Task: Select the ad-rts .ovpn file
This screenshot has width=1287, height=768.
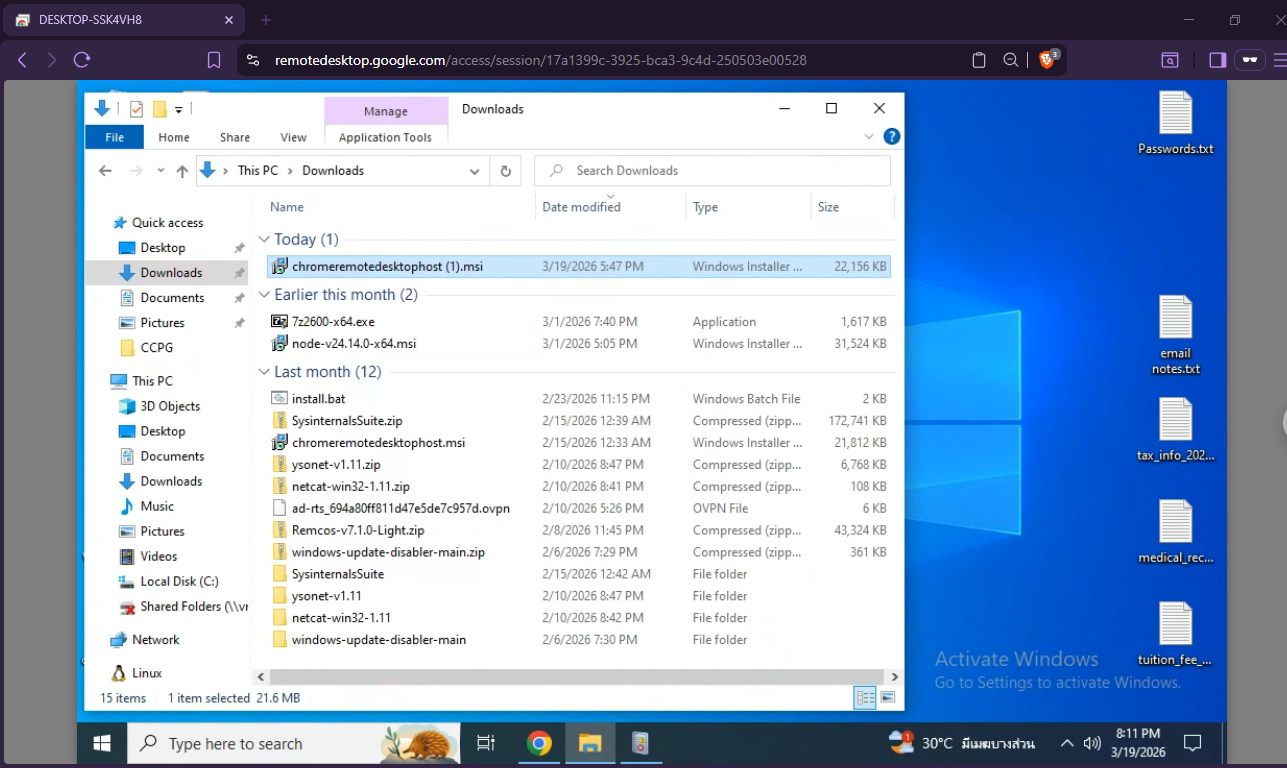Action: point(578,508)
